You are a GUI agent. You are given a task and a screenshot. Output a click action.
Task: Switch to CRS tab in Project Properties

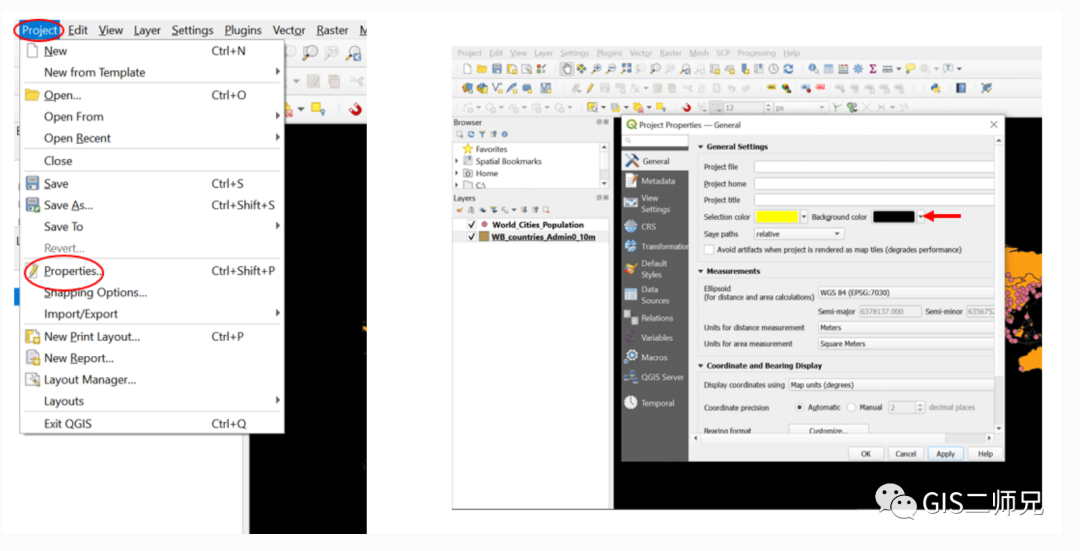click(654, 227)
